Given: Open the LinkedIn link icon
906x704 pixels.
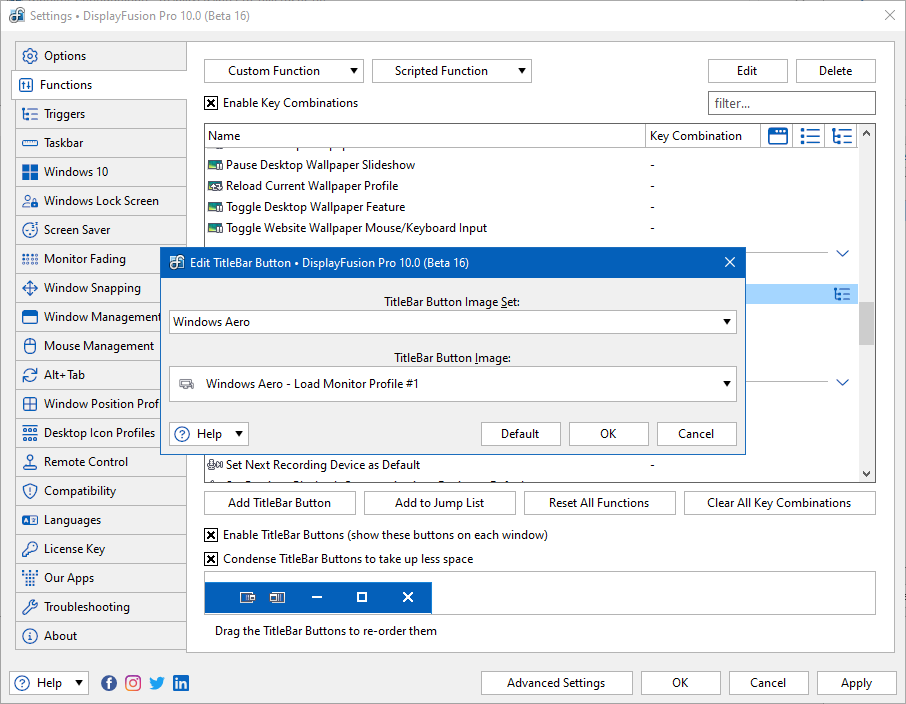Looking at the screenshot, I should click(x=181, y=683).
